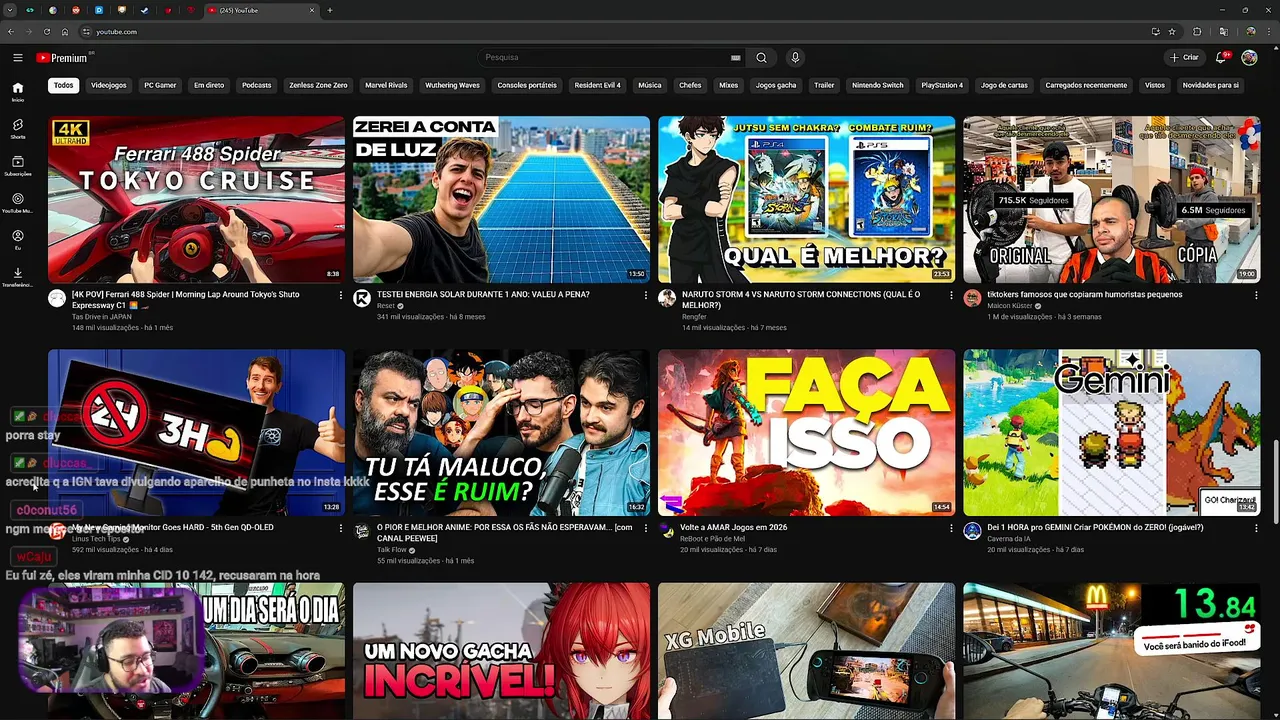
Task: Open the Chrome three-dot menu
Action: point(1268,32)
